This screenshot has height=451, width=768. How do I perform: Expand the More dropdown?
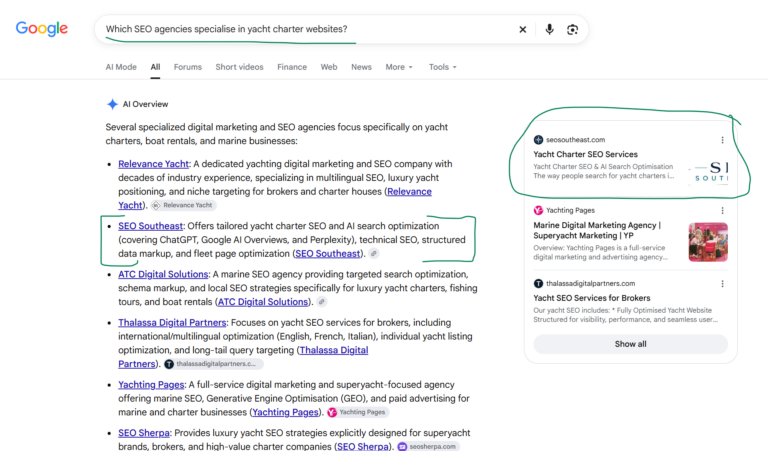pyautogui.click(x=399, y=67)
